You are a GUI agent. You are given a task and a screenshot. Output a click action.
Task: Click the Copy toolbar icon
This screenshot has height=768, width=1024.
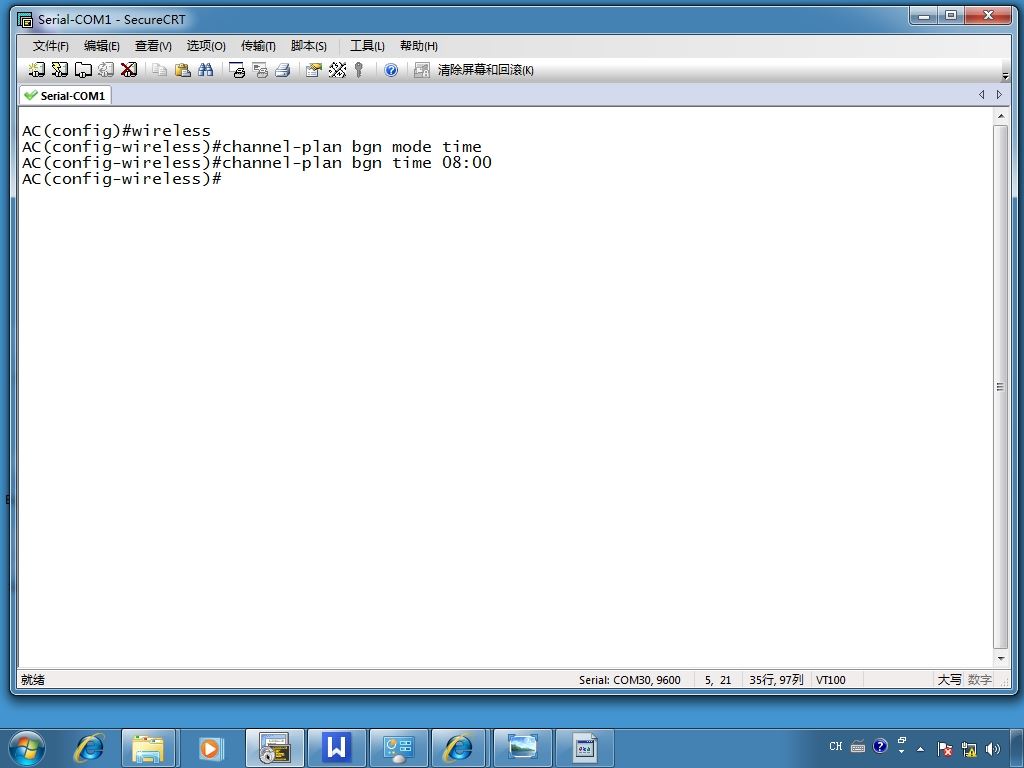(159, 69)
